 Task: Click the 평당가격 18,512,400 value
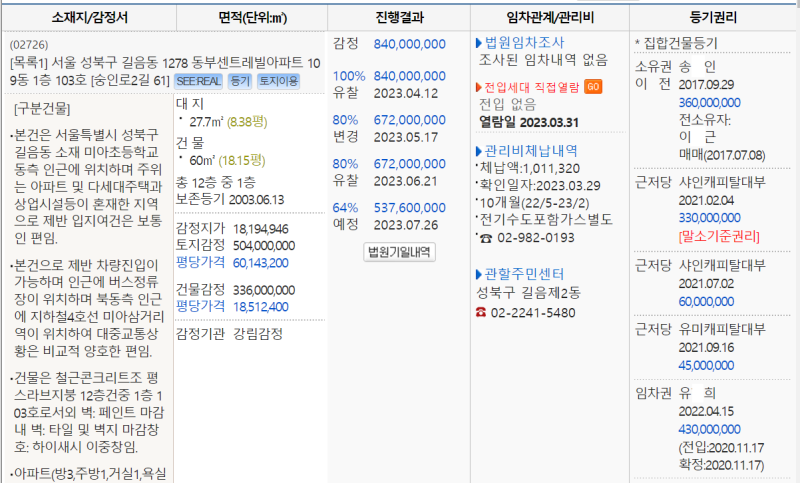point(261,307)
